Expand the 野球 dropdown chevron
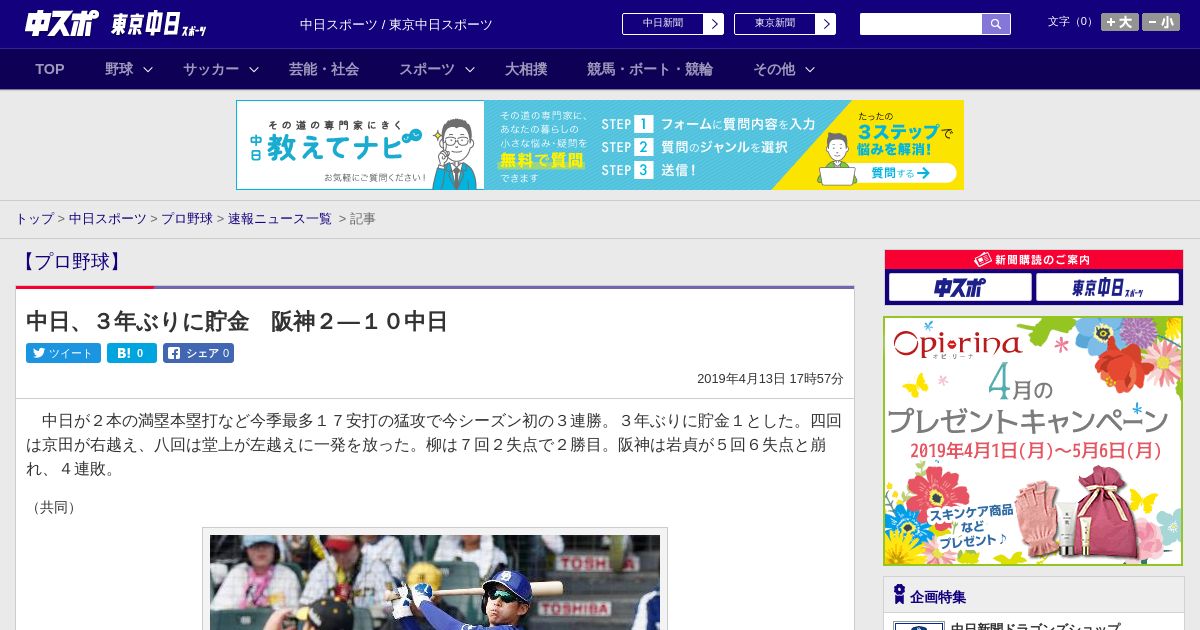Image resolution: width=1200 pixels, height=630 pixels. (x=148, y=69)
